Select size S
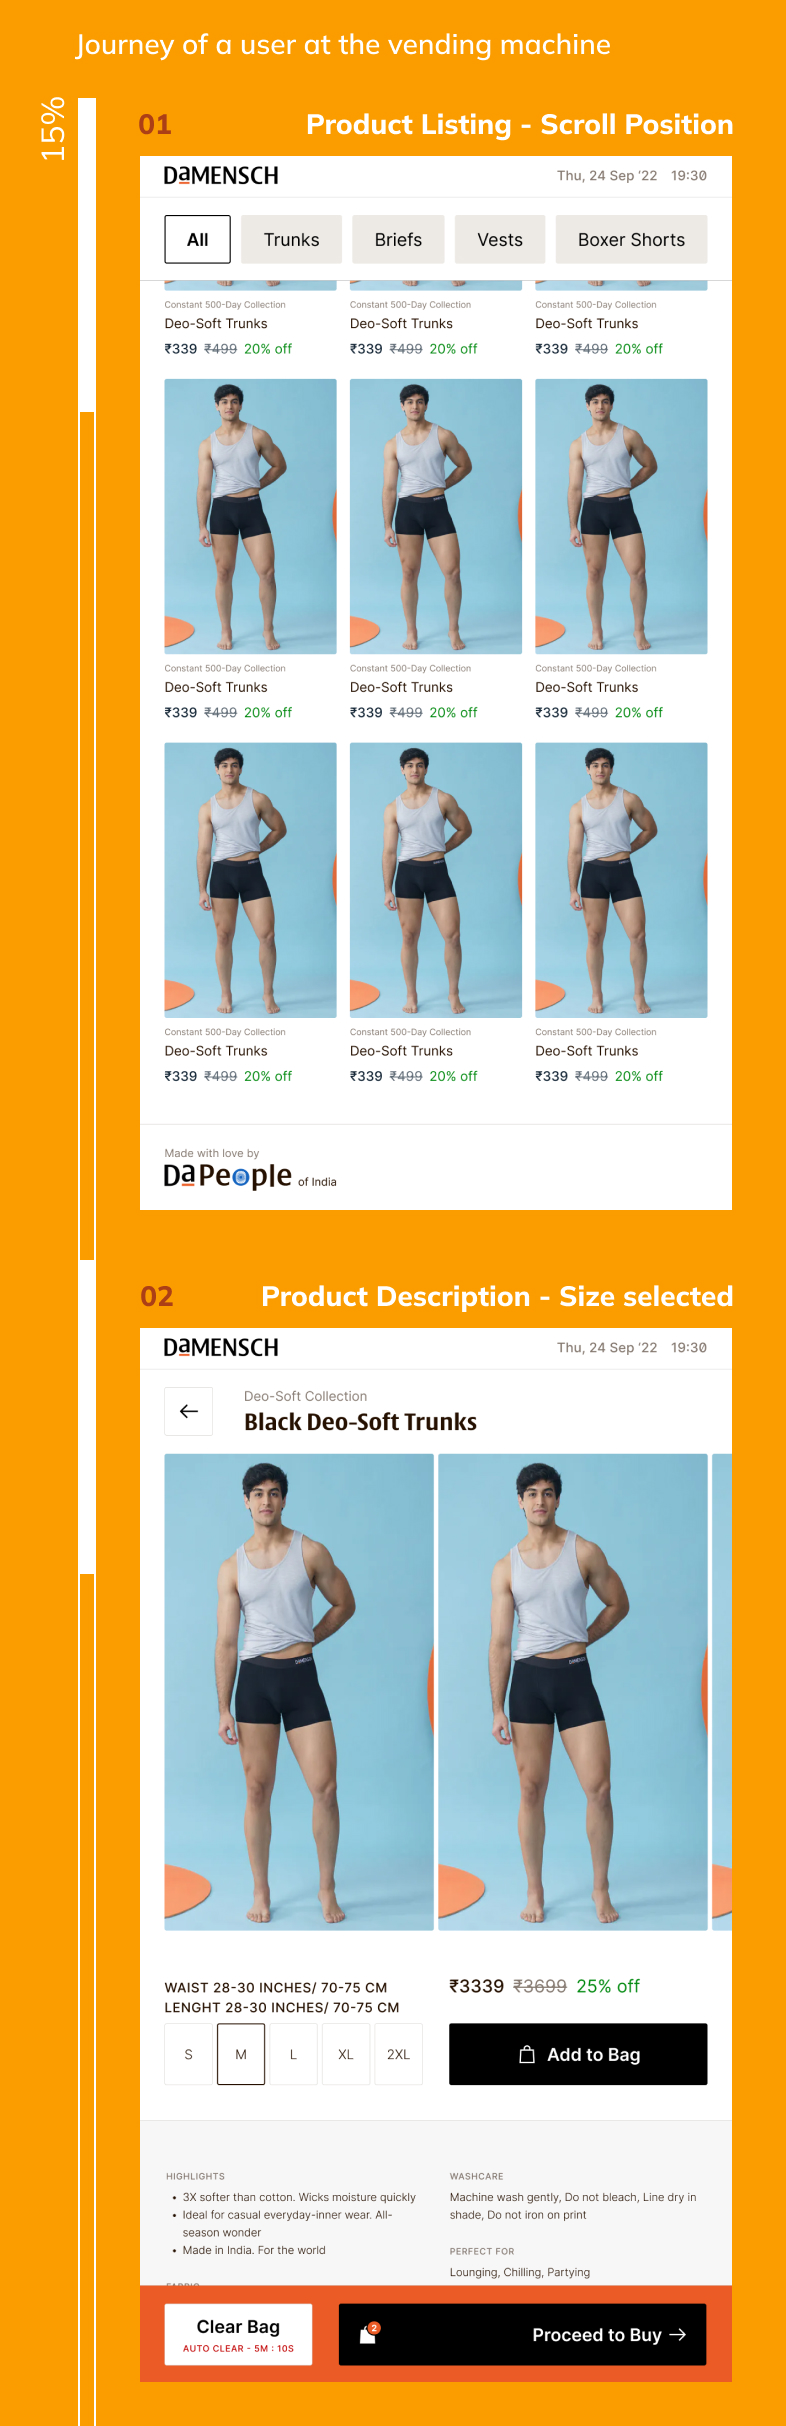 188,2054
